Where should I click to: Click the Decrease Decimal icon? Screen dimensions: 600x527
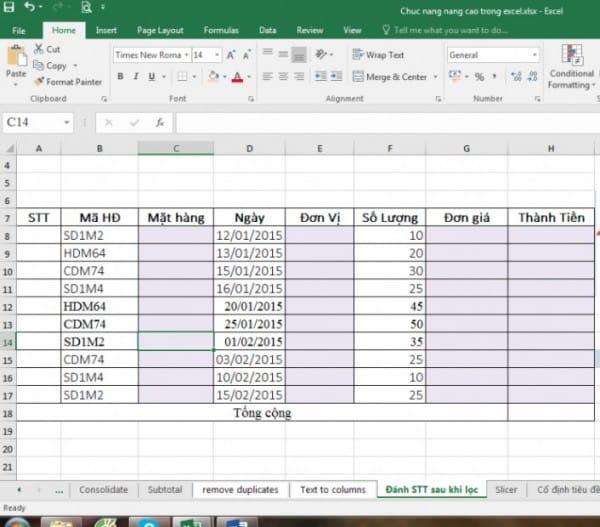[533, 77]
